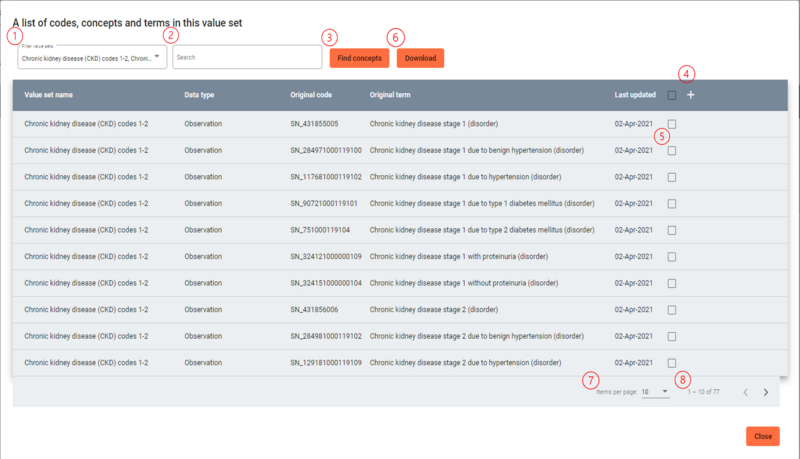Tick the checkbox for SN_129181000119109 row
Screen dimensions: 800x459
point(672,363)
